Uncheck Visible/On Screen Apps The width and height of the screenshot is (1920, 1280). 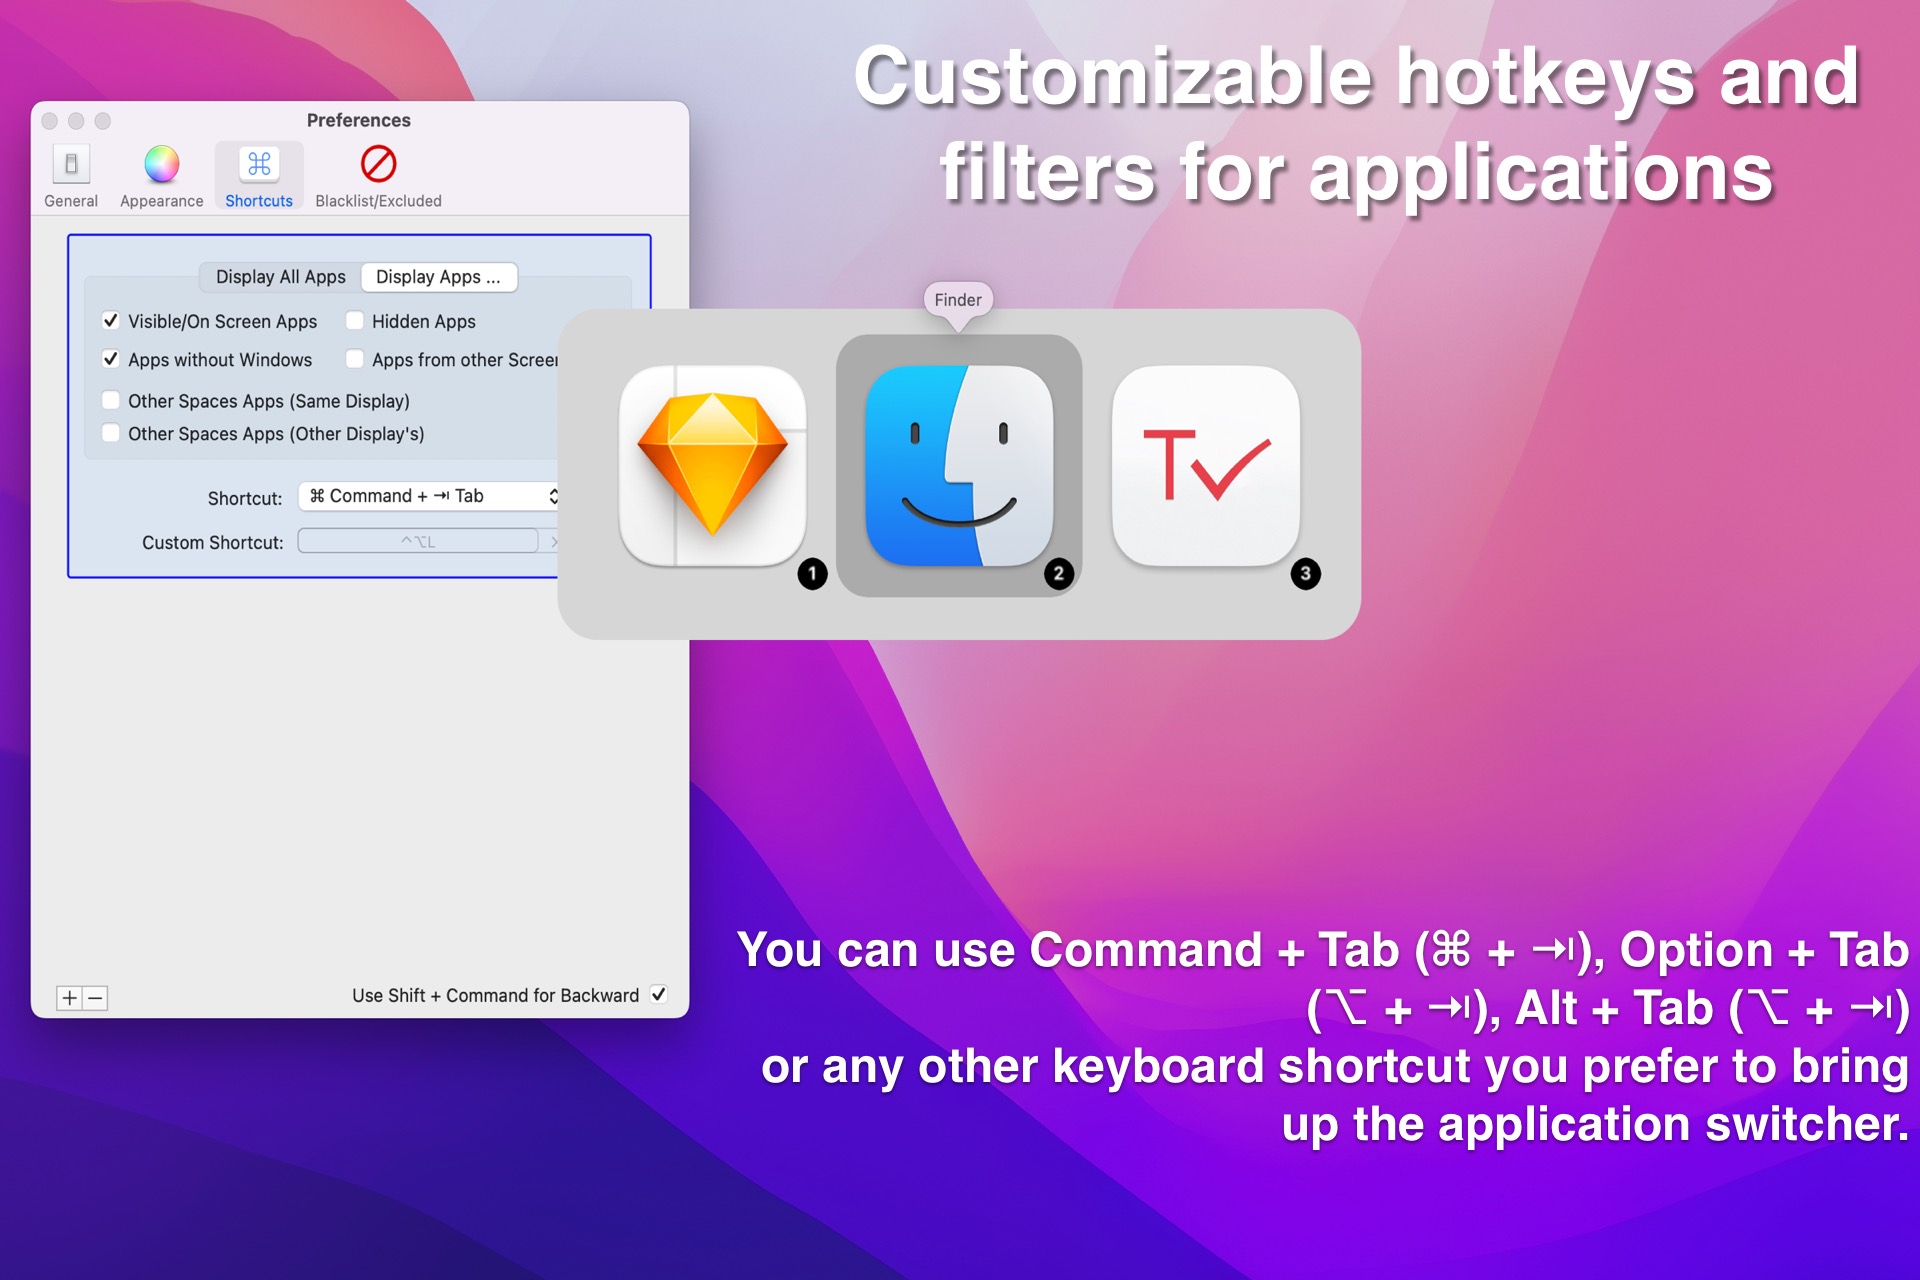111,321
